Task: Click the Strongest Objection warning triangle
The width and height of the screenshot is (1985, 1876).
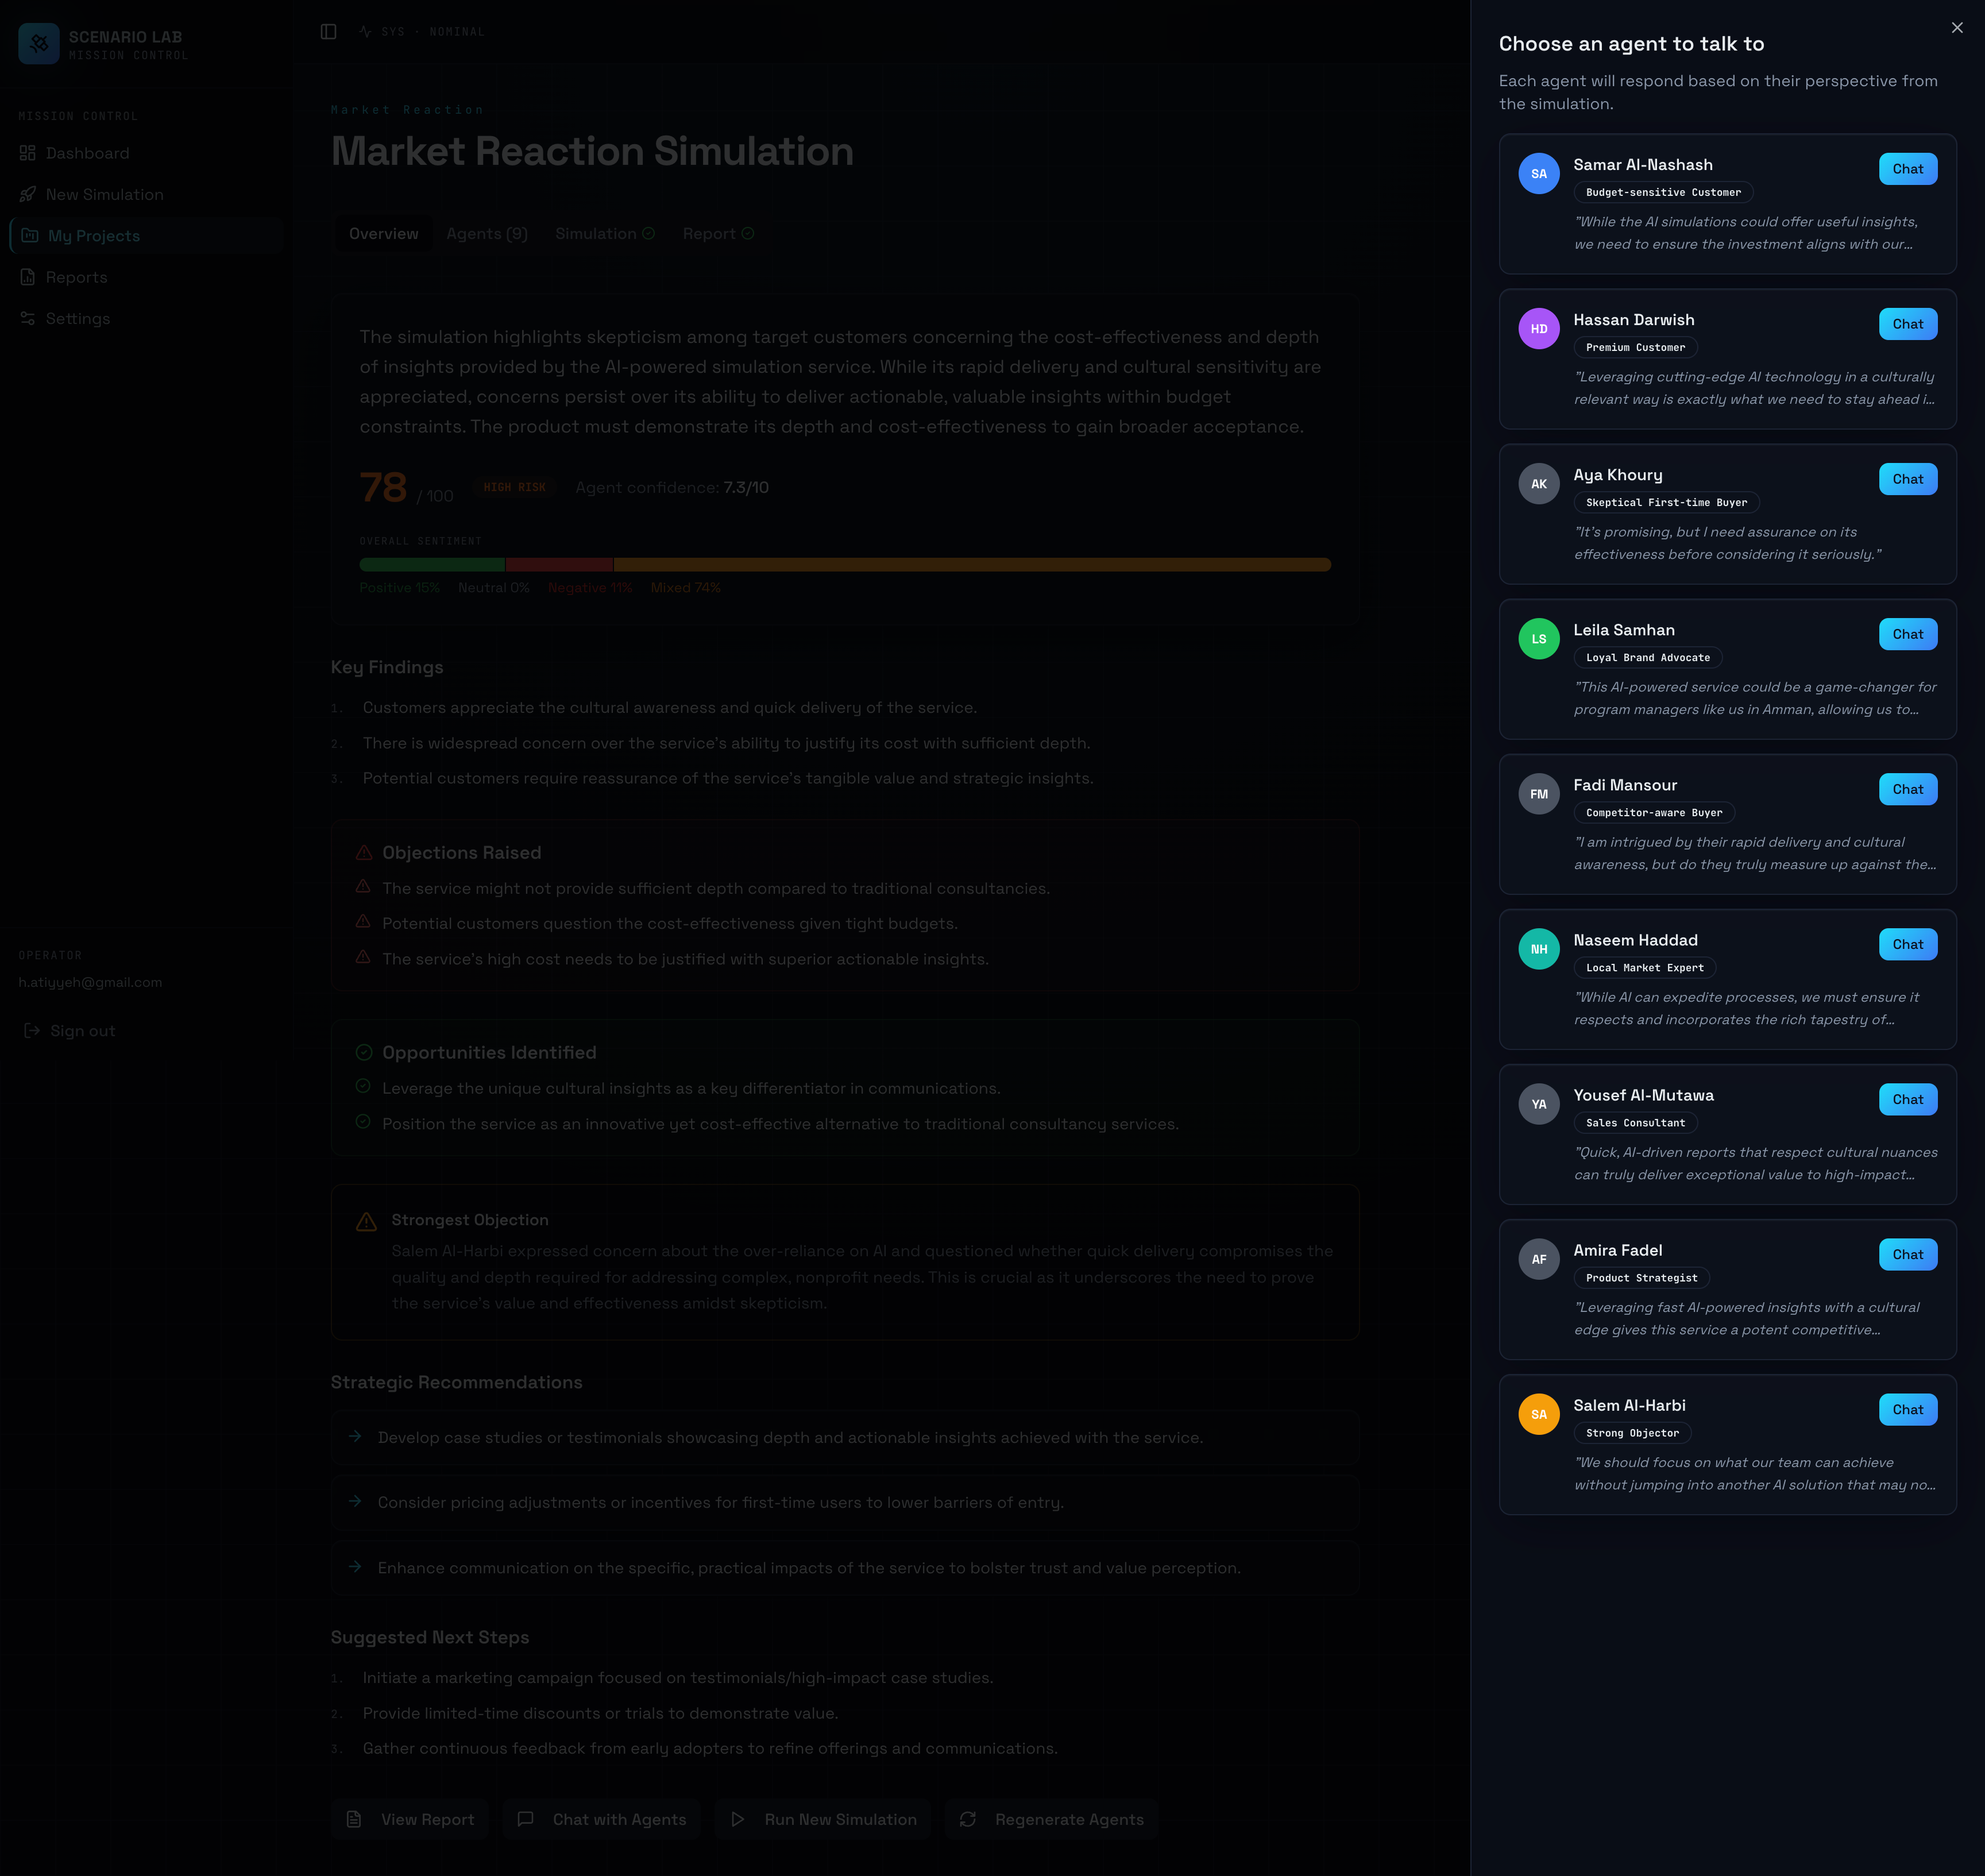Action: pos(367,1222)
